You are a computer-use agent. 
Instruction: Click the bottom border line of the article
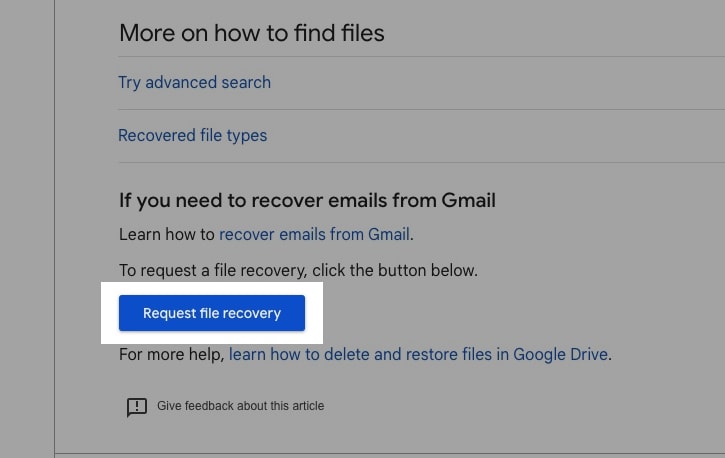(390, 453)
